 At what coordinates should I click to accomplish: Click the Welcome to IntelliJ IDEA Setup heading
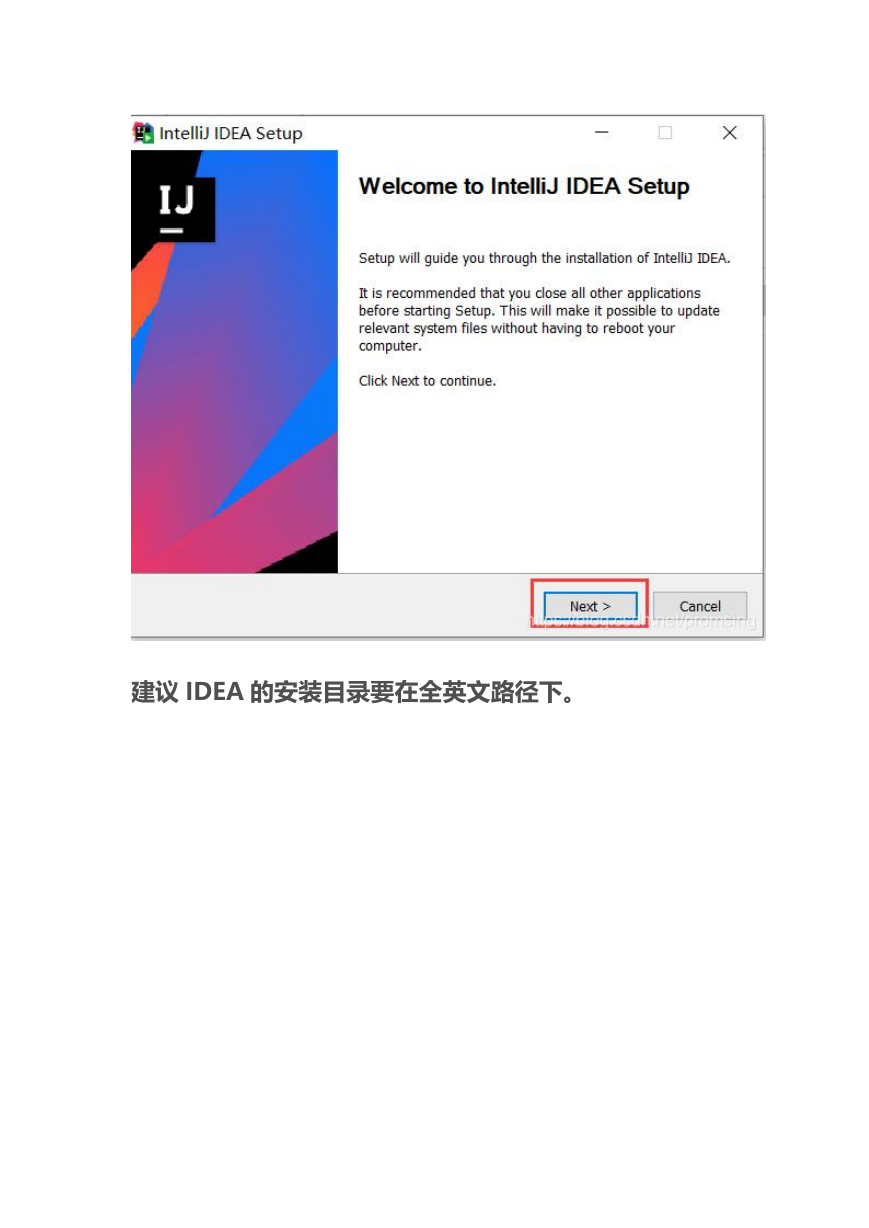524,187
